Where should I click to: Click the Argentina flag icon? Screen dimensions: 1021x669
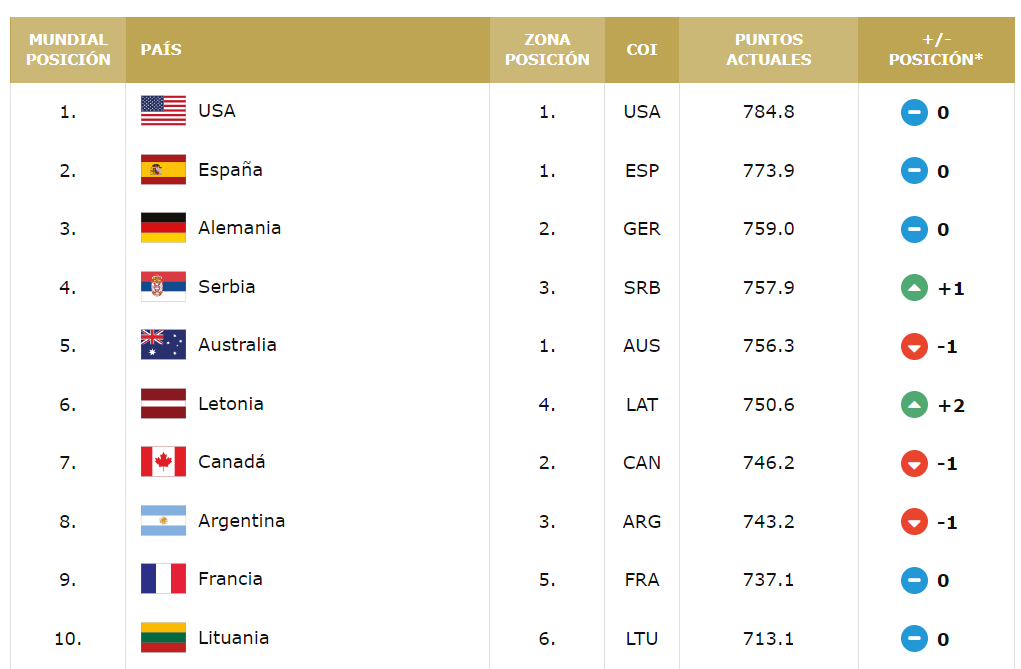point(163,521)
